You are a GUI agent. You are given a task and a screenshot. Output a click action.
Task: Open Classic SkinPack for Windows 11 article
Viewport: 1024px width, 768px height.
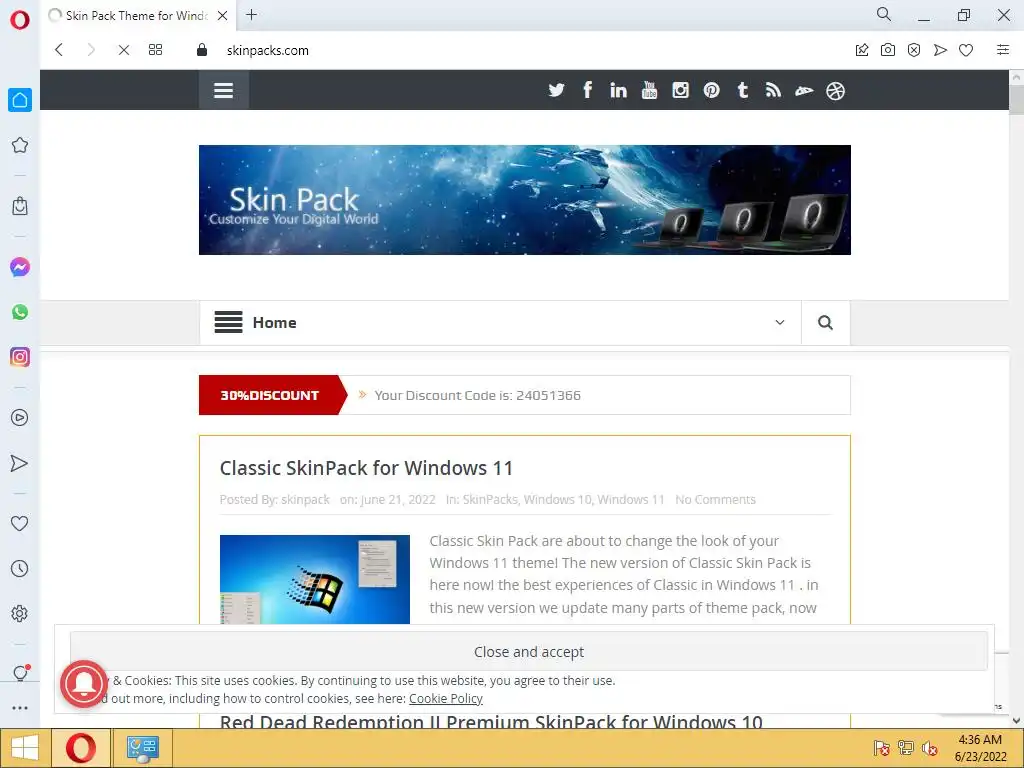(x=366, y=468)
